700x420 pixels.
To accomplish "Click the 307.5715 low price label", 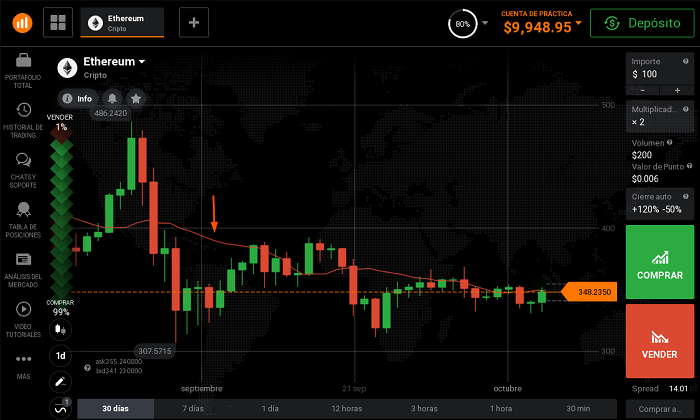I will (154, 351).
